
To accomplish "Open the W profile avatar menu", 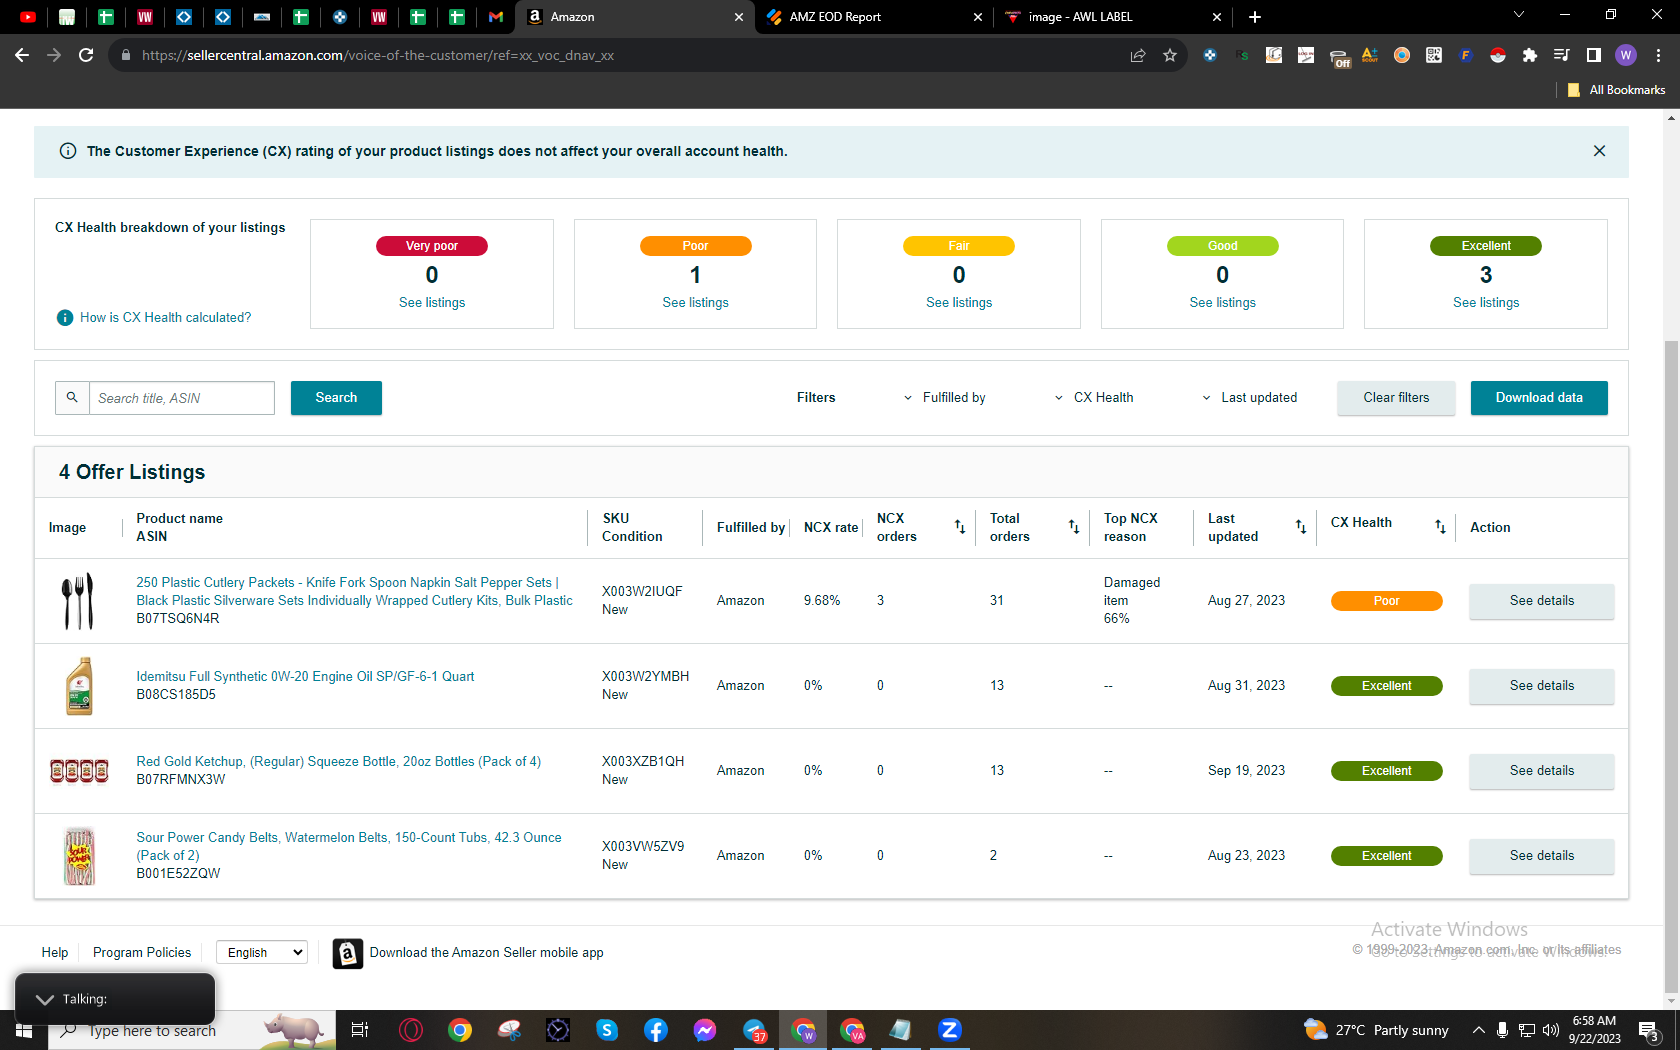I will pyautogui.click(x=1626, y=55).
